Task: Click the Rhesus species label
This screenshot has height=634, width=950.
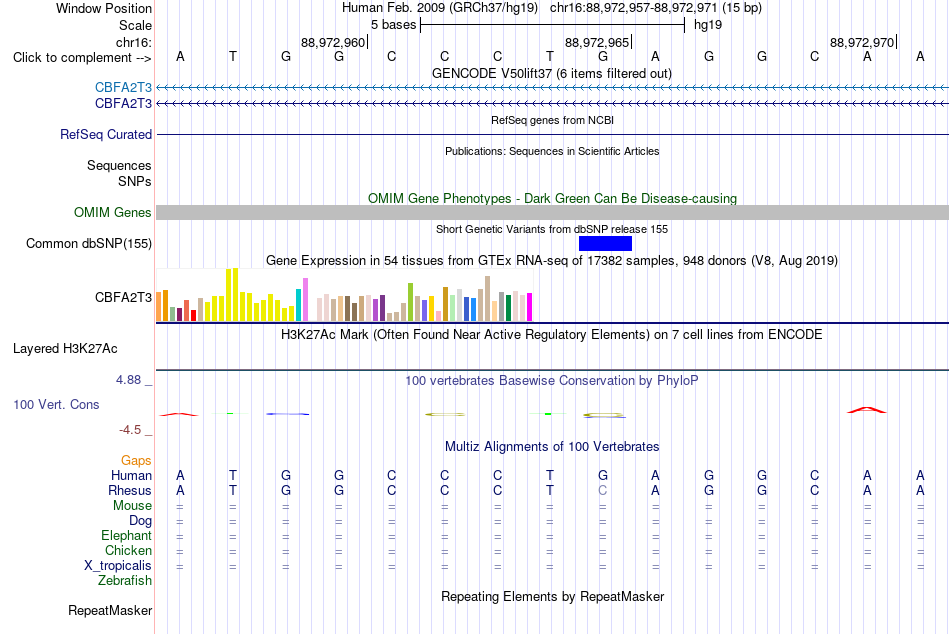Action: (130, 490)
